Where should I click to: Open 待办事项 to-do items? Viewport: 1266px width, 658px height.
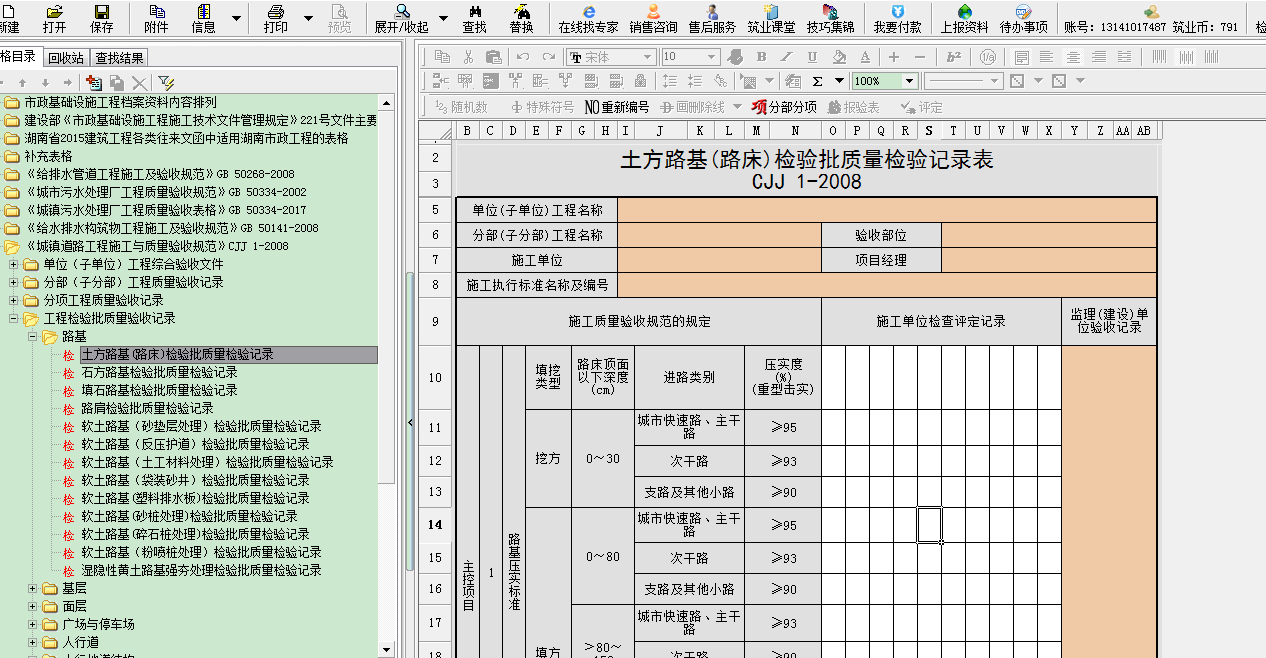(1023, 17)
